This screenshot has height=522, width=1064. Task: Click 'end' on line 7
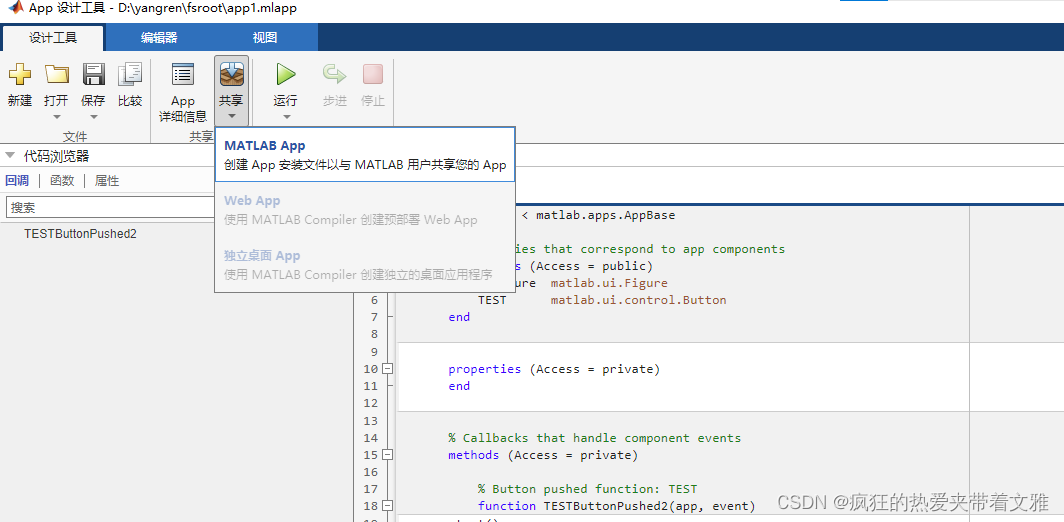click(x=459, y=317)
